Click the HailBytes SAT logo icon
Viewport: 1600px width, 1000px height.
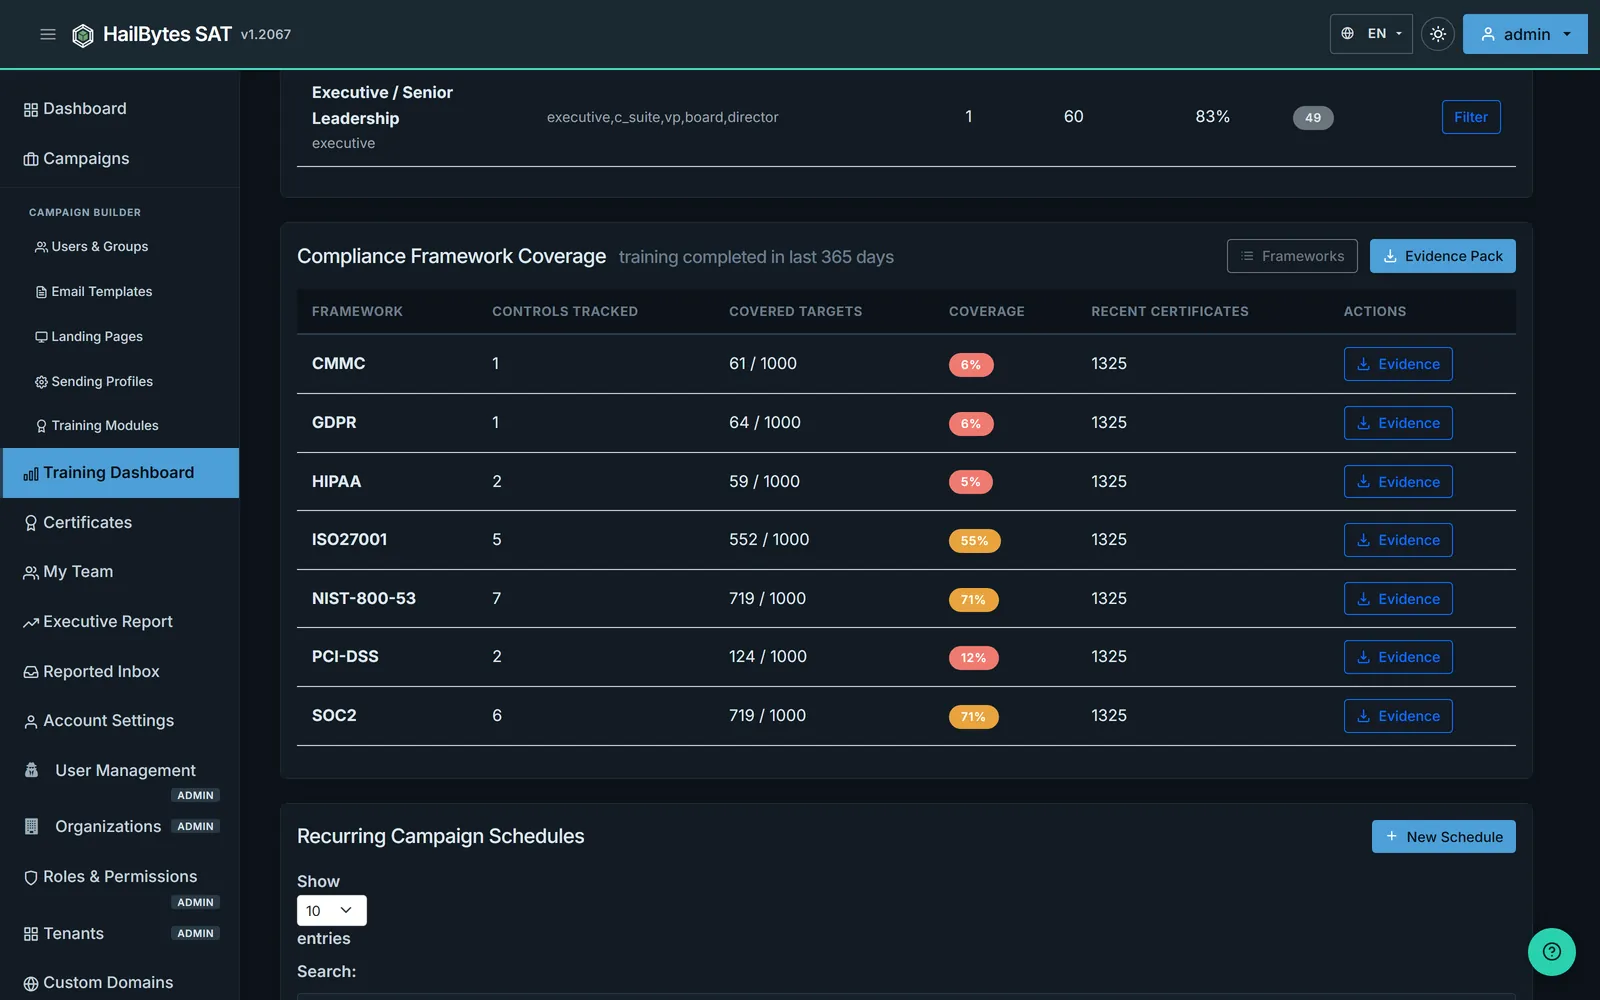tap(83, 35)
